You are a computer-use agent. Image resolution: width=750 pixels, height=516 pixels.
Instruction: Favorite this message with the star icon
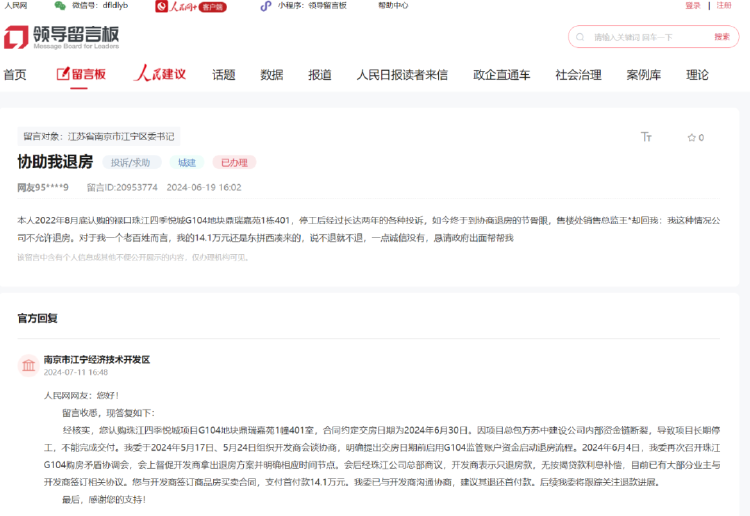[692, 138]
